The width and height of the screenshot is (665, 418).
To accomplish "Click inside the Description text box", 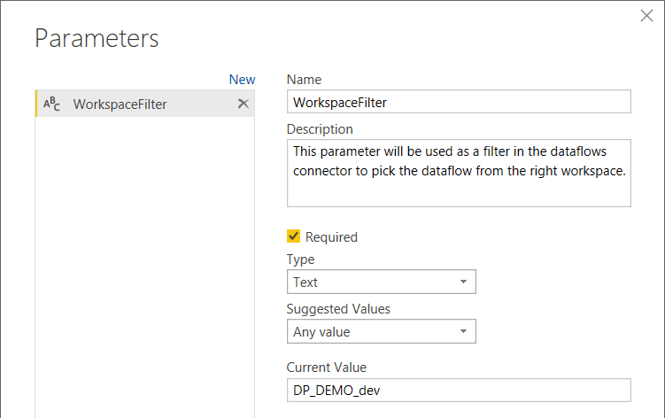I will coord(459,173).
